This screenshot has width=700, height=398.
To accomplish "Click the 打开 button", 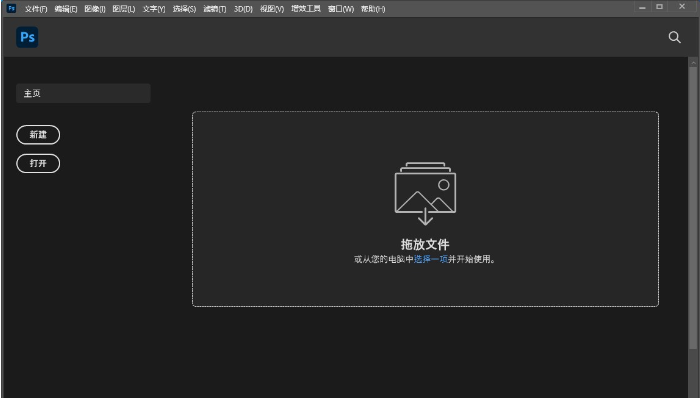I will pos(38,163).
